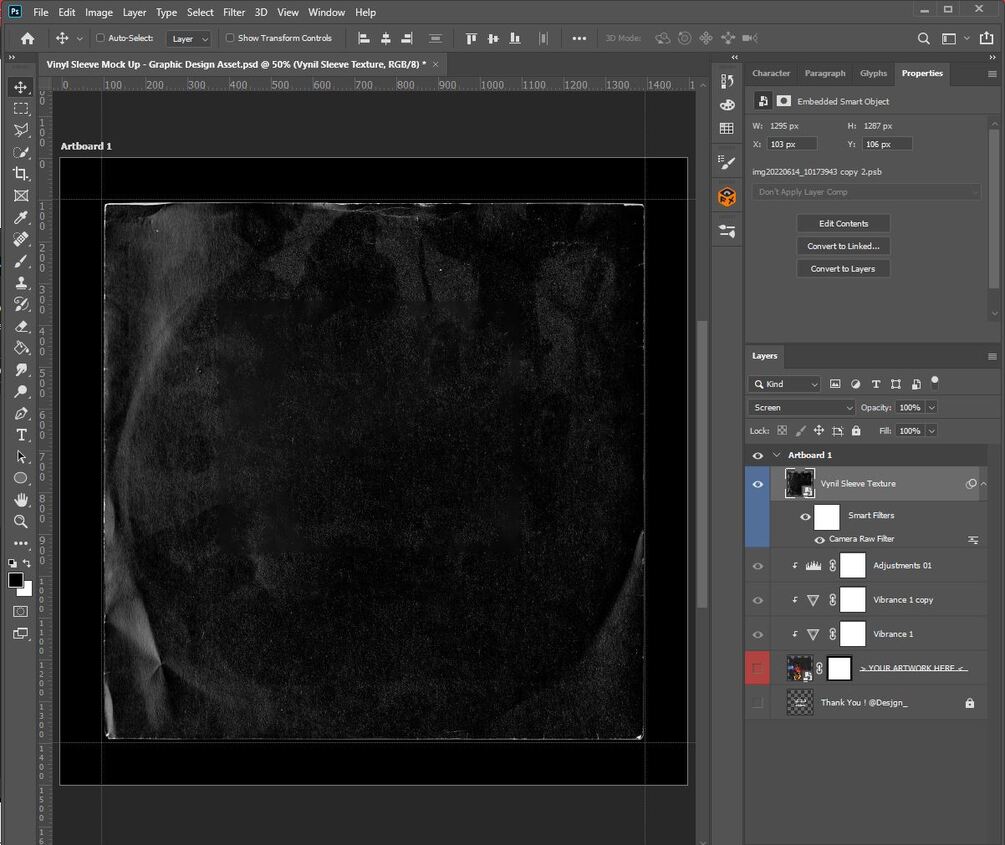Open the Auto-Select Layer dropdown
The height and width of the screenshot is (845, 1005).
(x=188, y=38)
